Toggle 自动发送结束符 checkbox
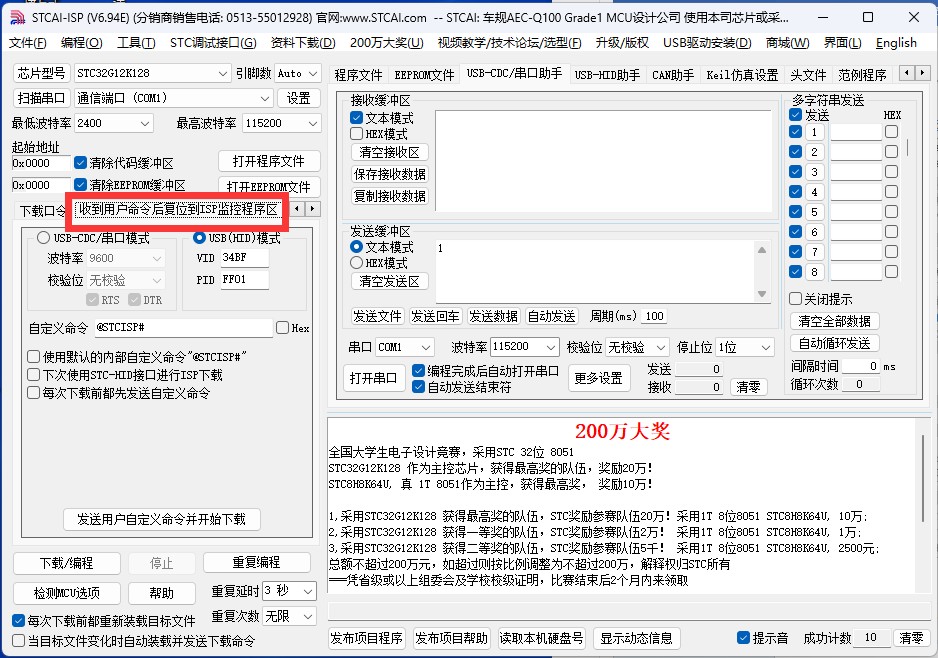This screenshot has height=658, width=938. [x=419, y=387]
